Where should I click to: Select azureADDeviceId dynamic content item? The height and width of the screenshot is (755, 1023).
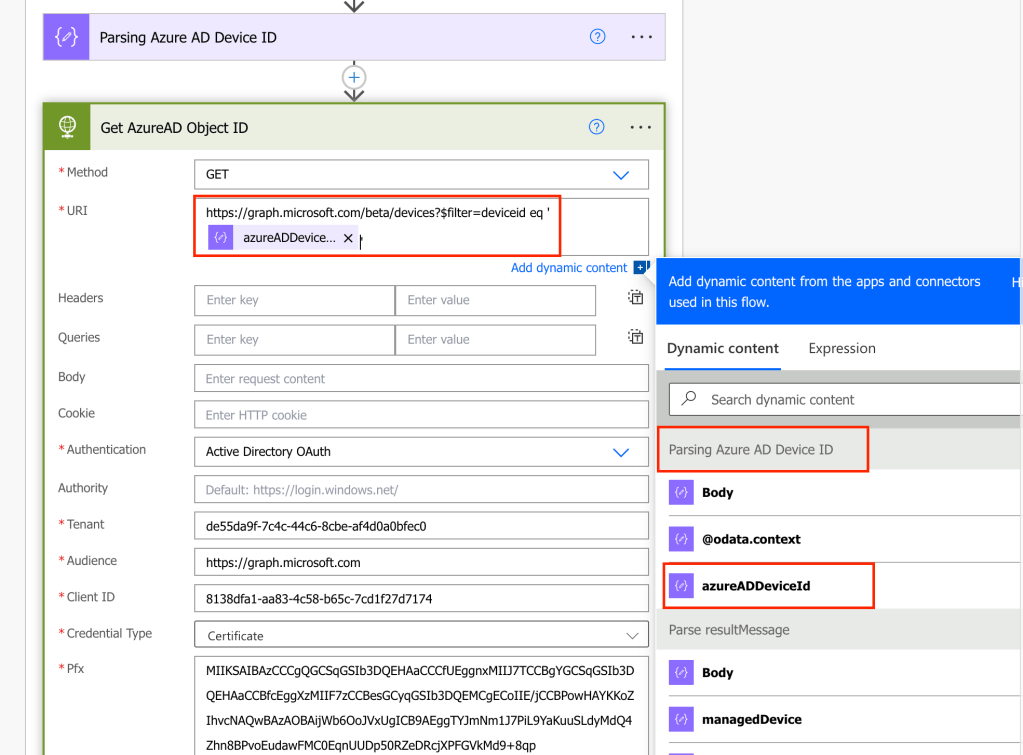pos(755,586)
